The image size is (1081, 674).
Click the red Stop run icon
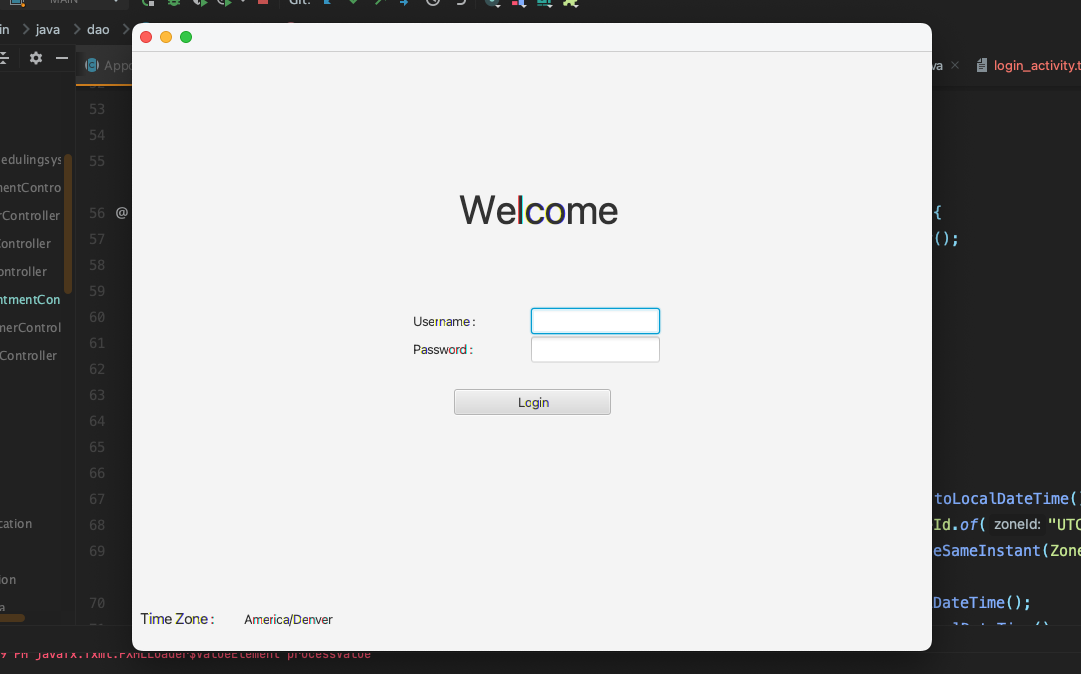click(263, 3)
